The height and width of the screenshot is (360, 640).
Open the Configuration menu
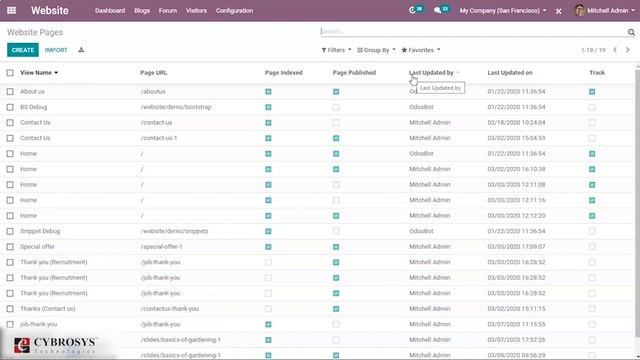[x=234, y=11]
